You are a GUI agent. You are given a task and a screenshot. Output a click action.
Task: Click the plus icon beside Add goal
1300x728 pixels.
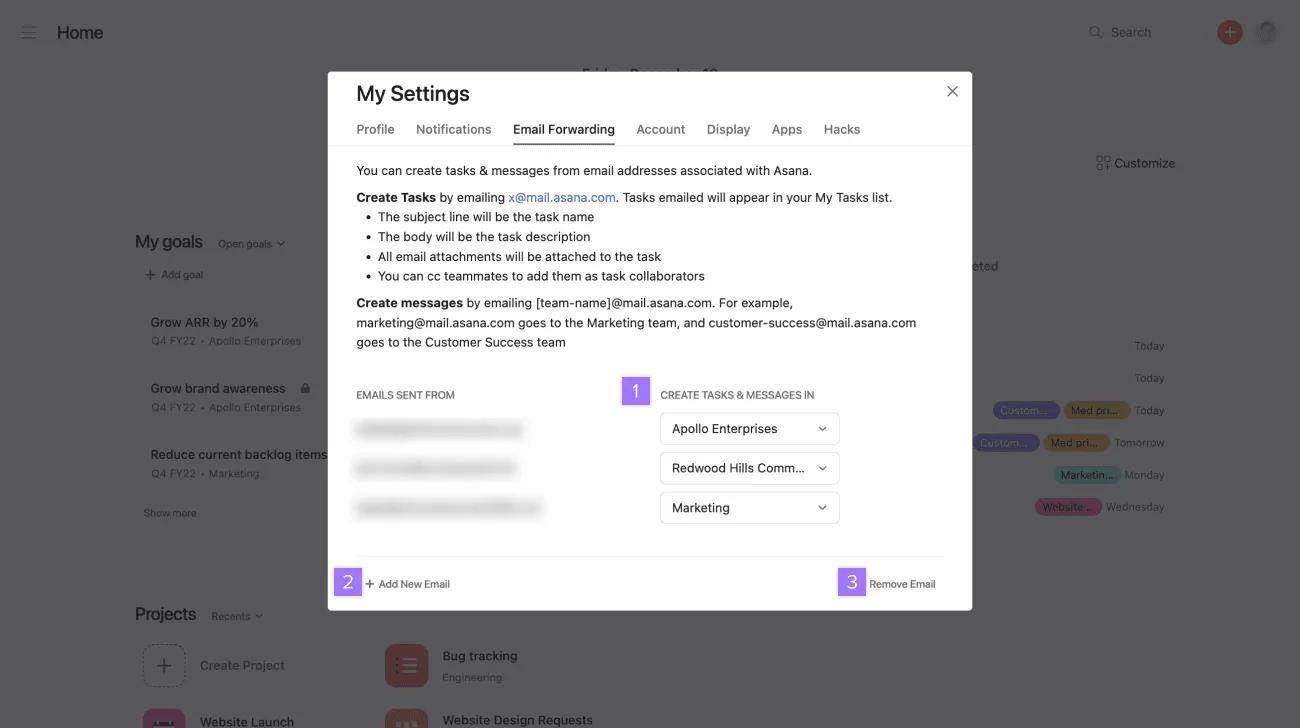coord(150,275)
